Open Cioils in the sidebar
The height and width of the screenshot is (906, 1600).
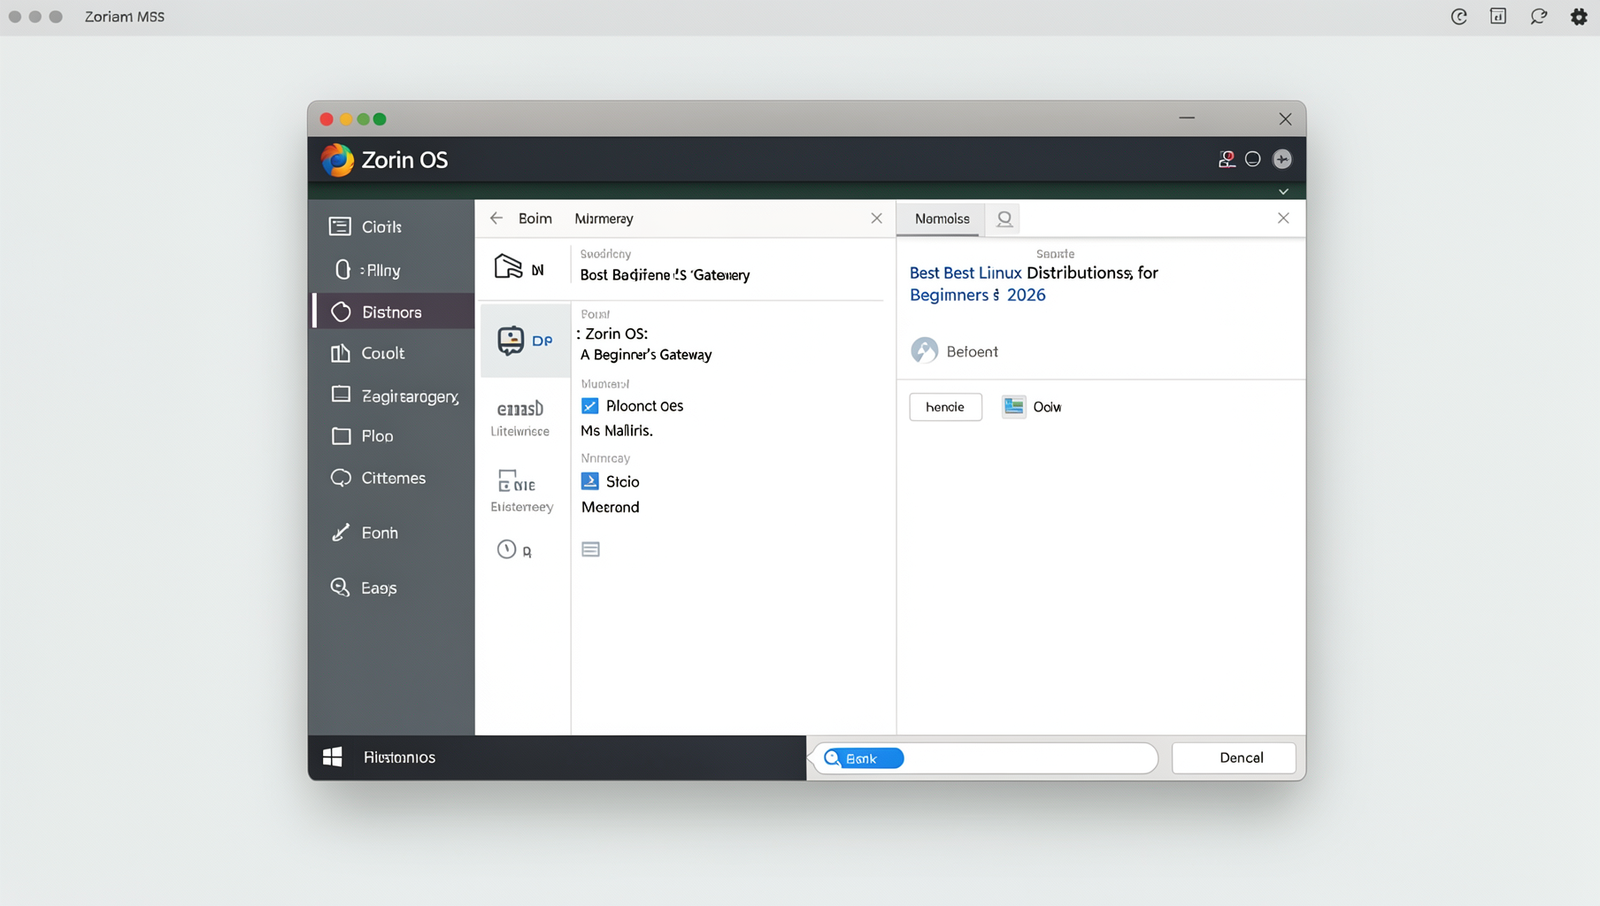click(x=391, y=227)
